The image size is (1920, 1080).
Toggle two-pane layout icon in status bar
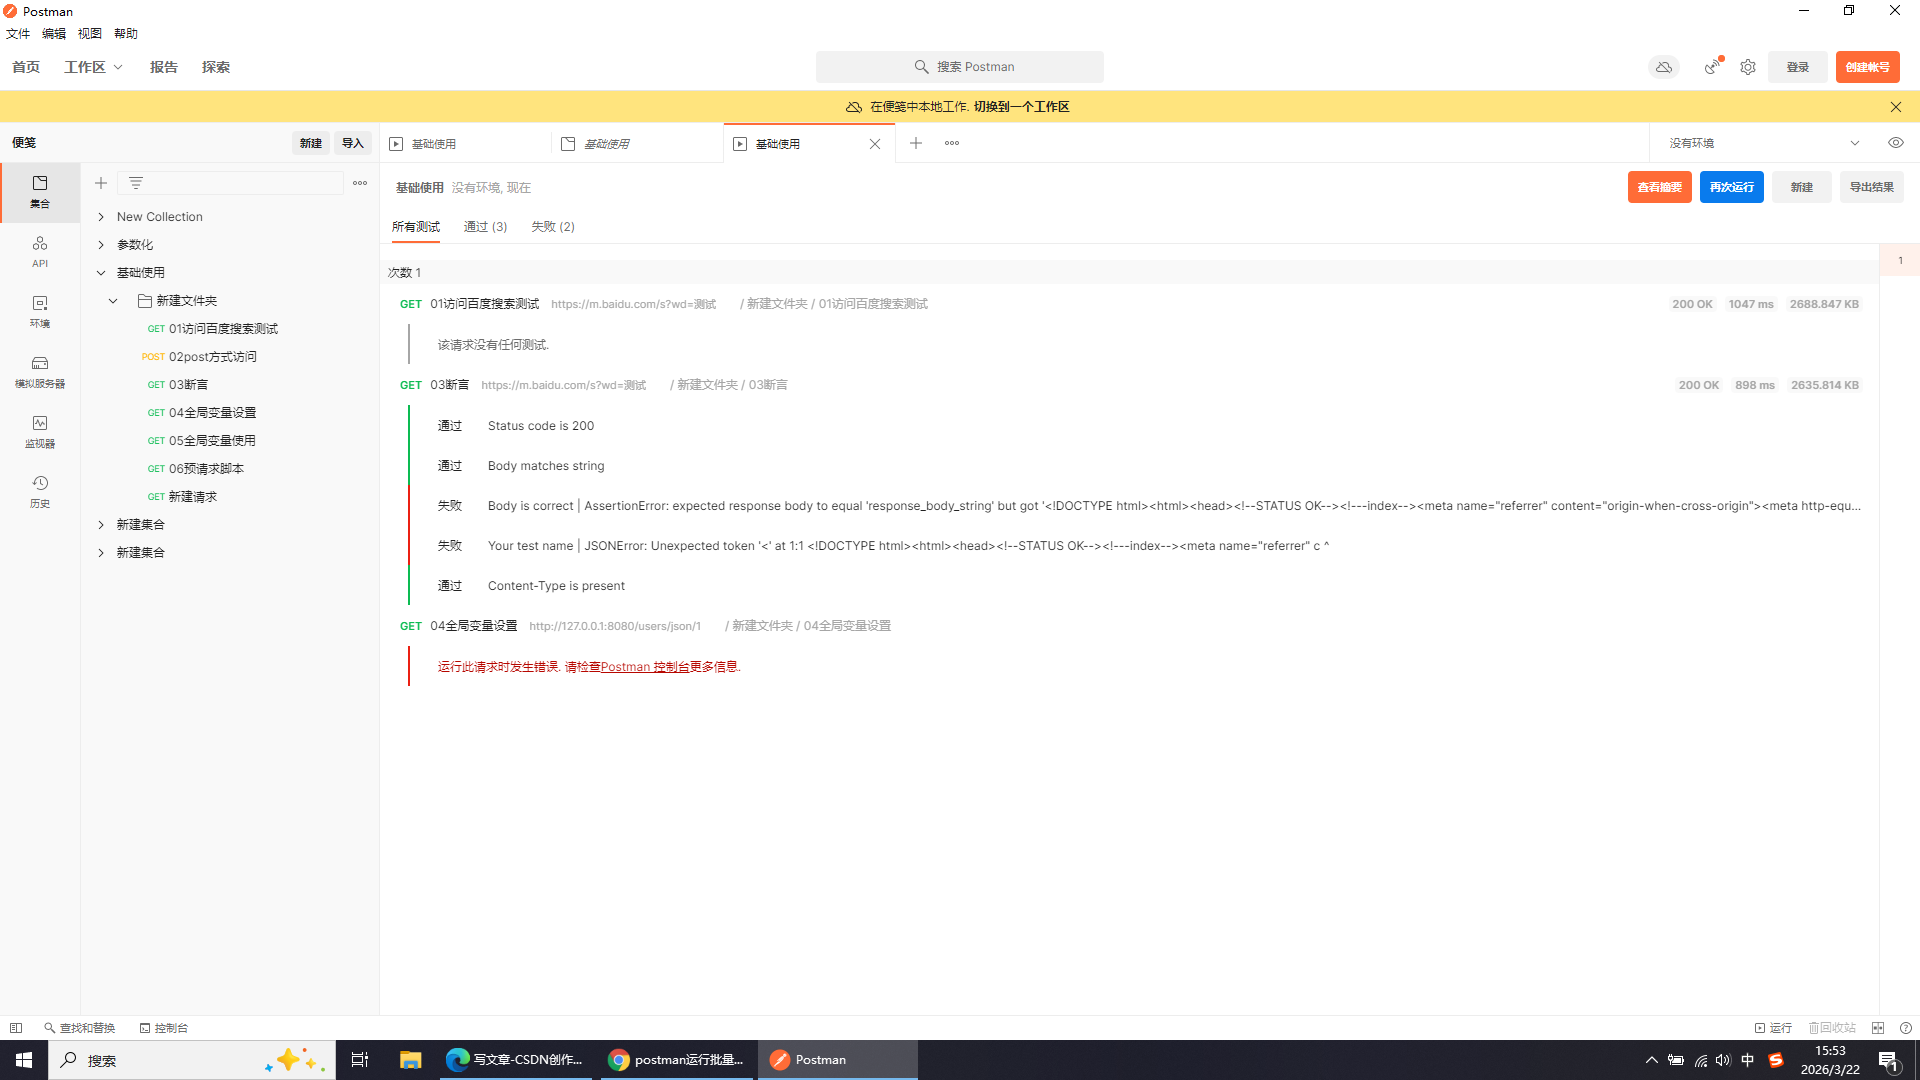(x=1878, y=1028)
